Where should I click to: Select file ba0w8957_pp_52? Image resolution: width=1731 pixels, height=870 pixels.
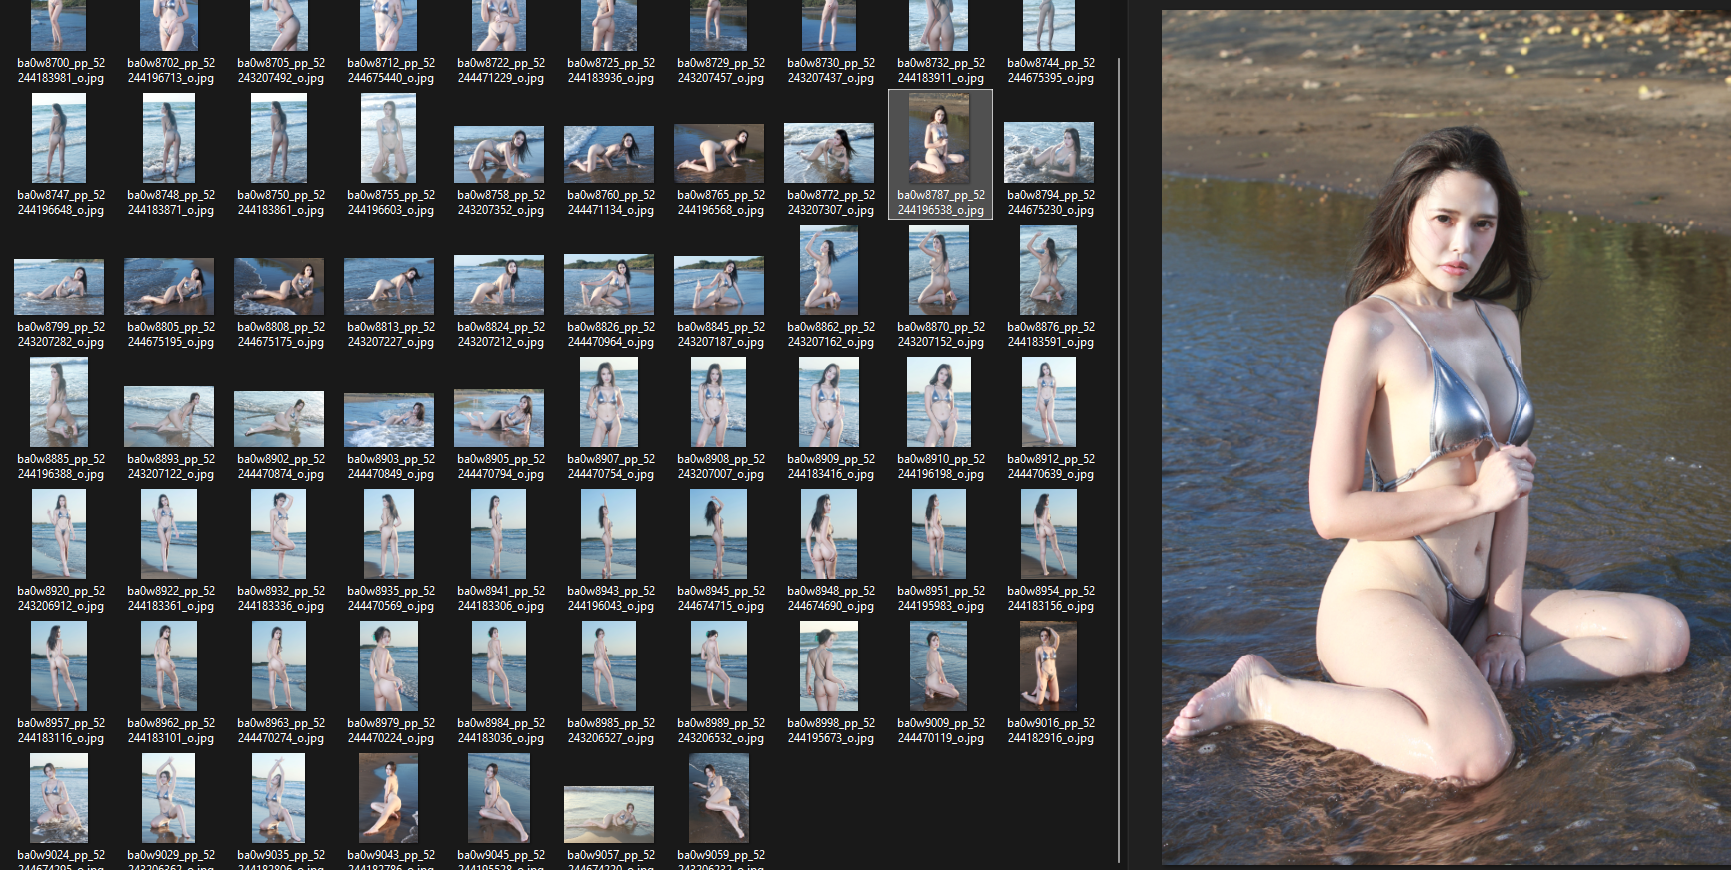click(59, 666)
